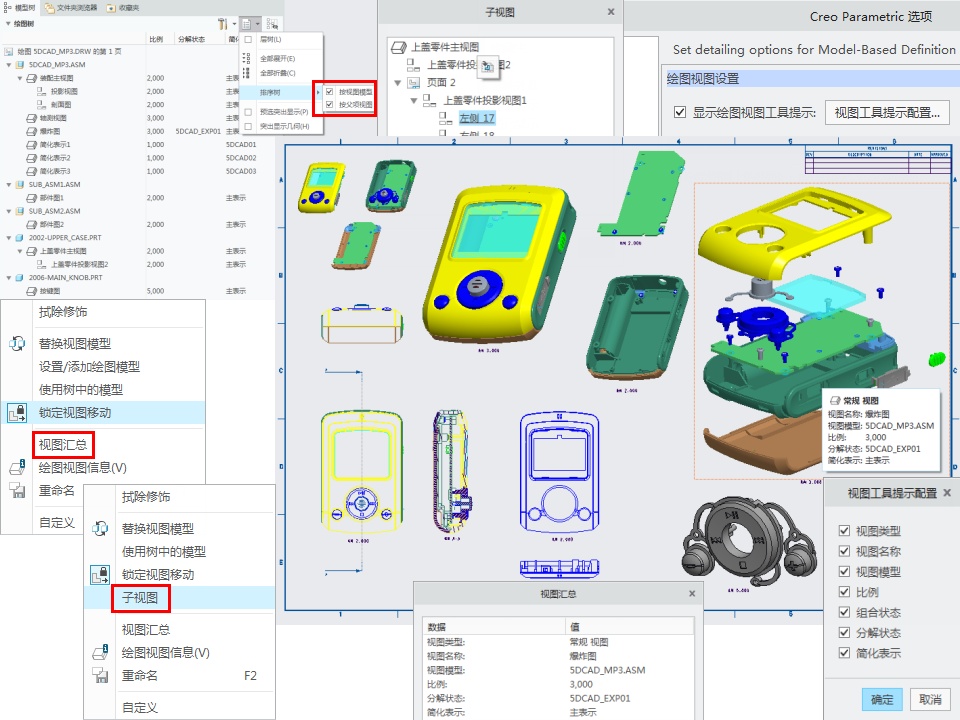
Task: Click the 上盖零件主视图 view icon in 子视图 panel
Action: coord(398,47)
